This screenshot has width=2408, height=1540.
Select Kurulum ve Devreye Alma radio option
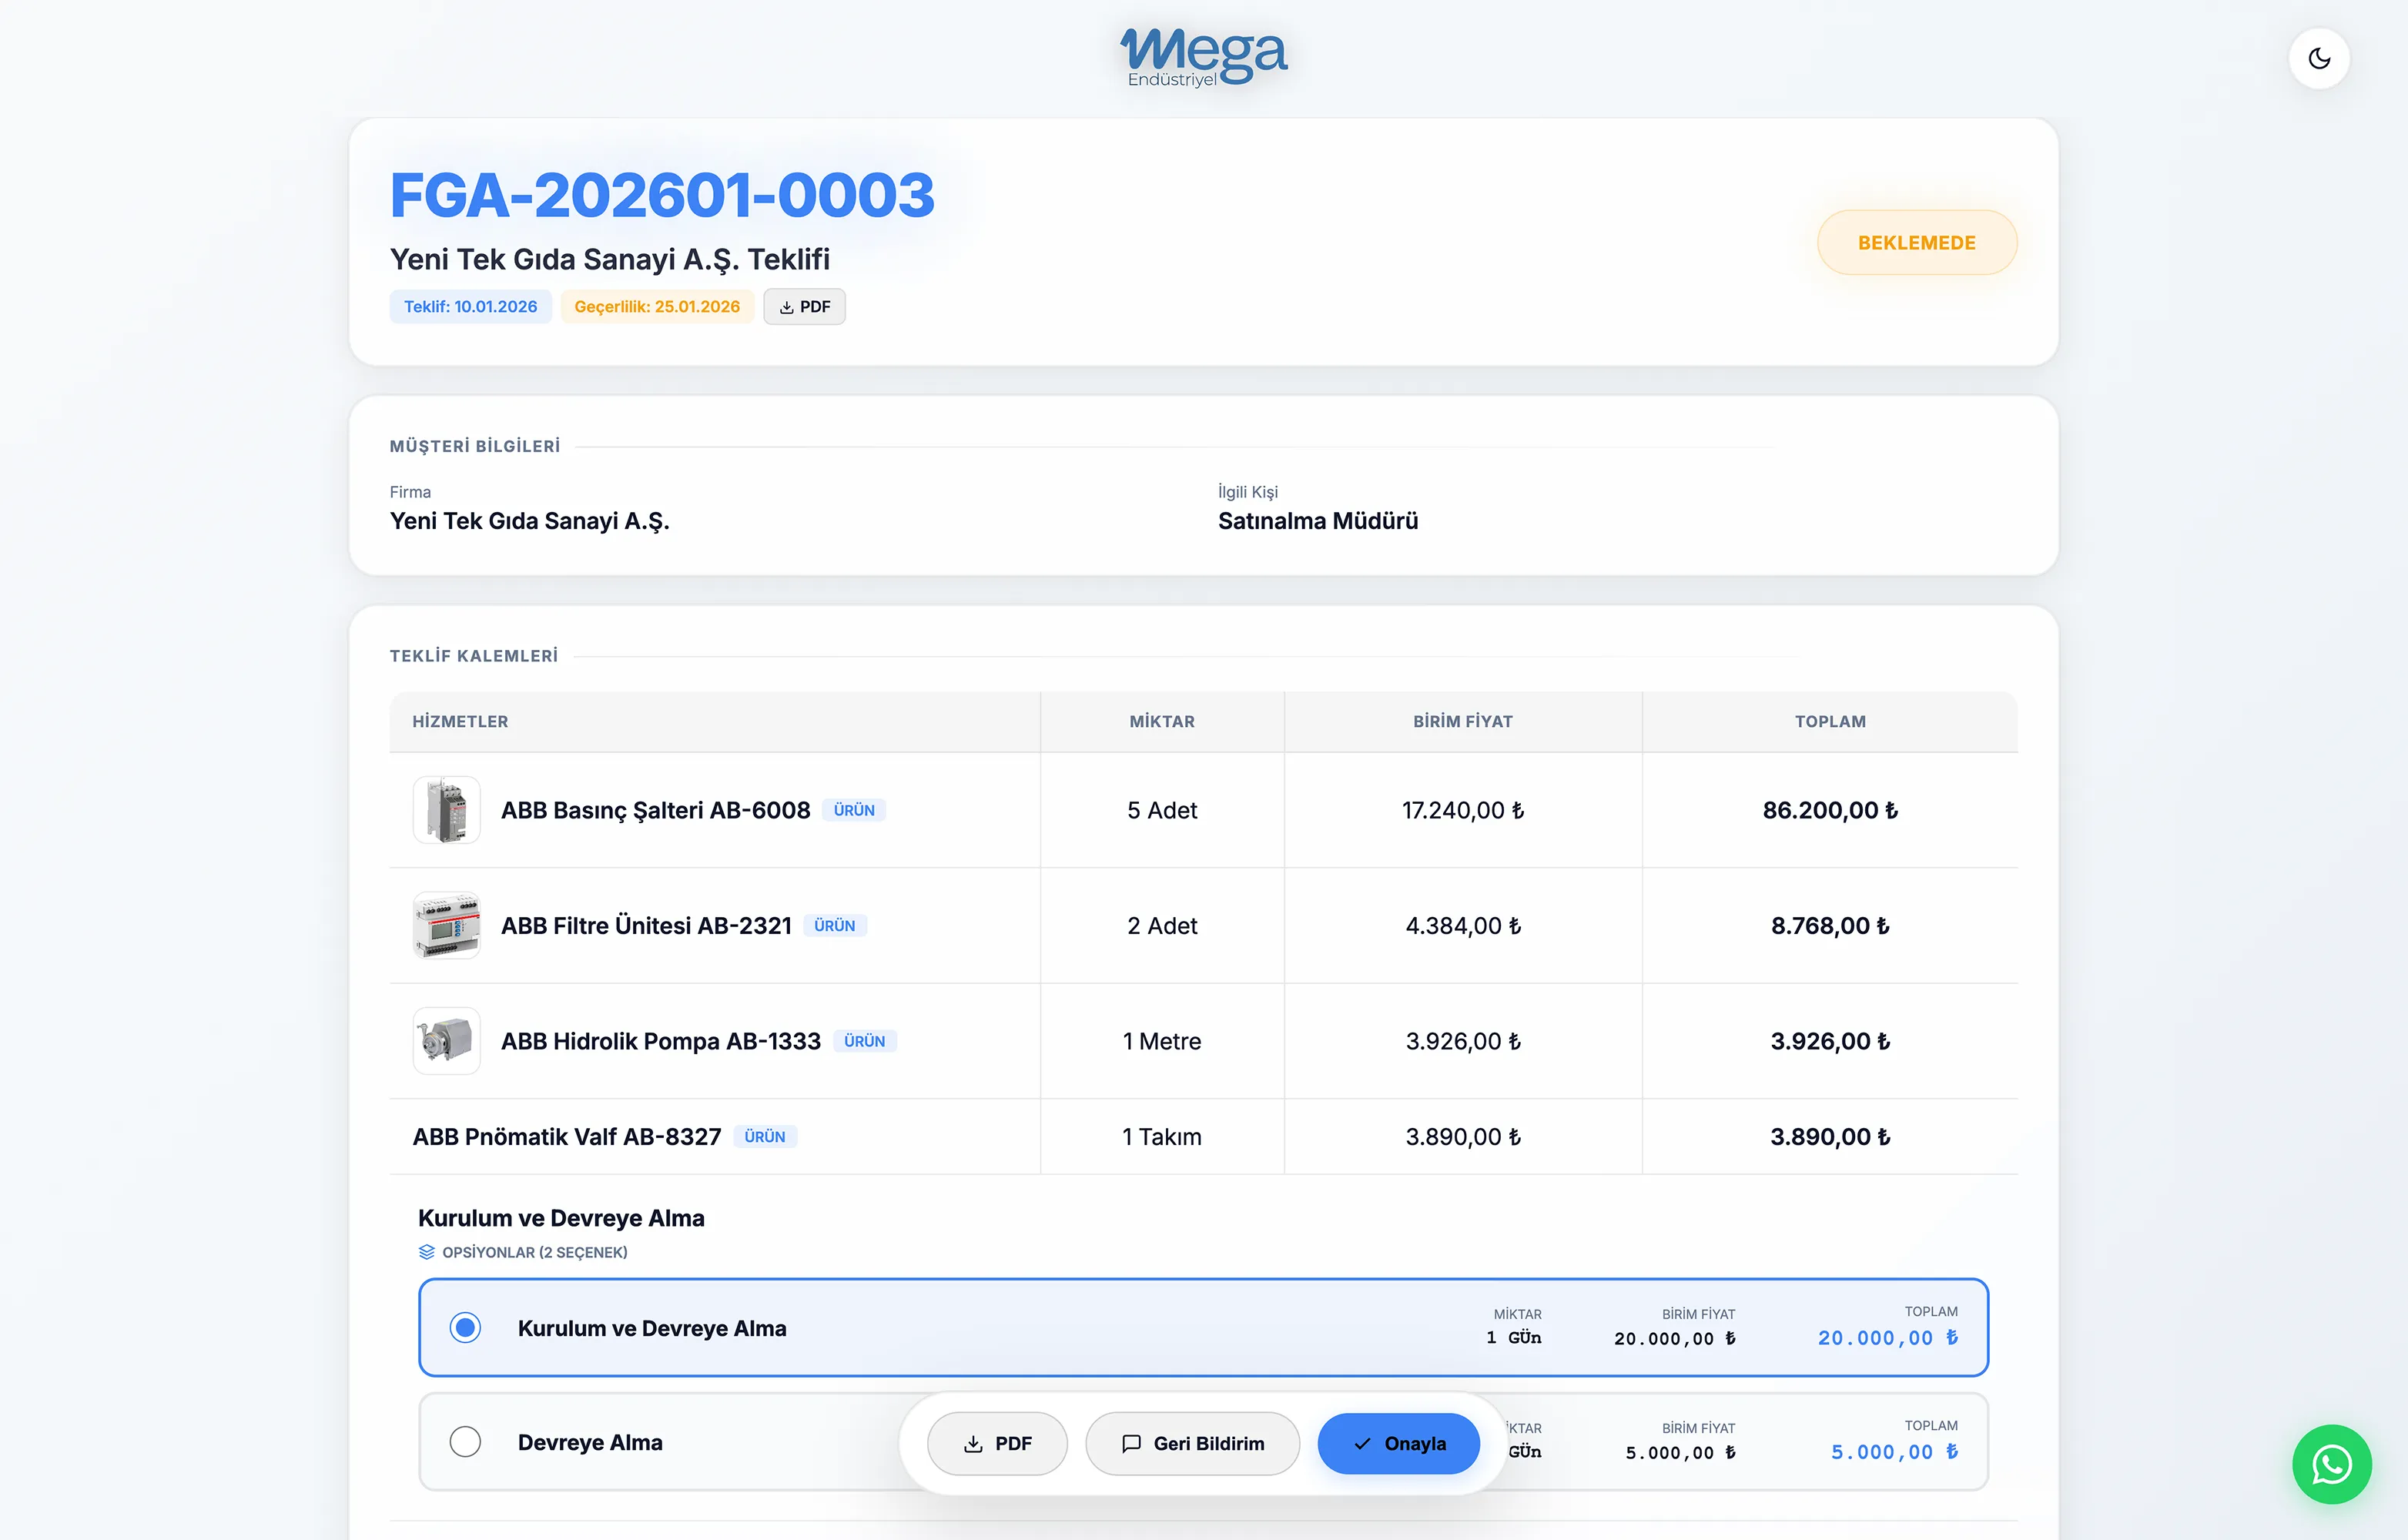[x=465, y=1328]
